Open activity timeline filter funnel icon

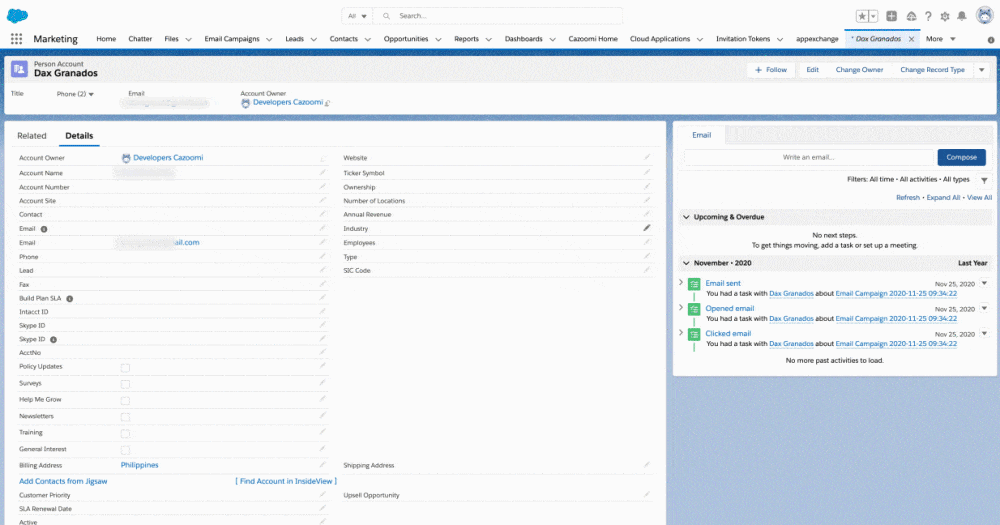tap(984, 180)
